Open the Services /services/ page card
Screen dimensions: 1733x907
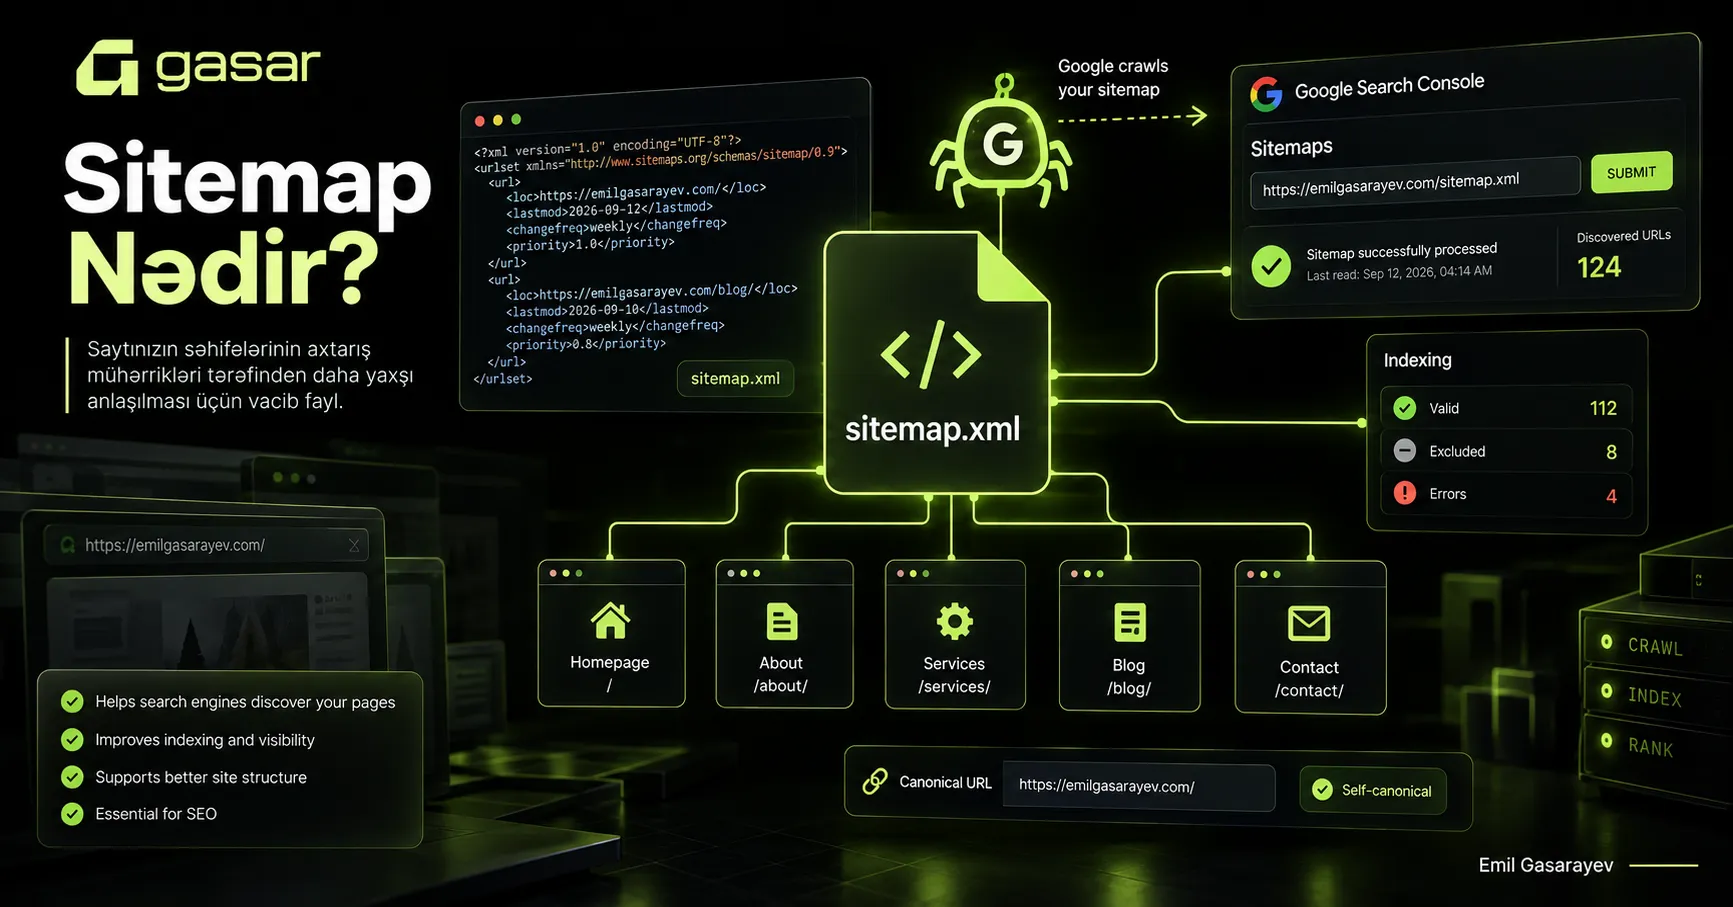pyautogui.click(x=955, y=635)
